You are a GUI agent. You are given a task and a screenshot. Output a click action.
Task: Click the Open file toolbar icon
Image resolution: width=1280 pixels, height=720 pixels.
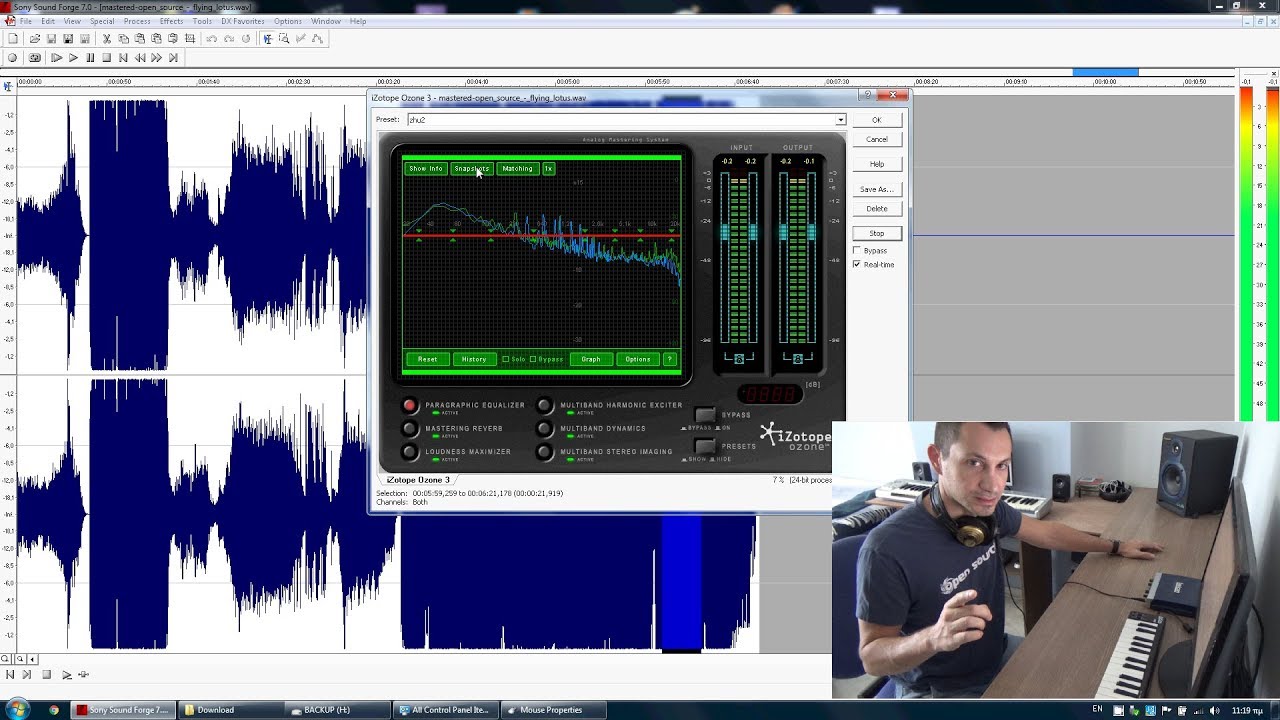(x=34, y=39)
